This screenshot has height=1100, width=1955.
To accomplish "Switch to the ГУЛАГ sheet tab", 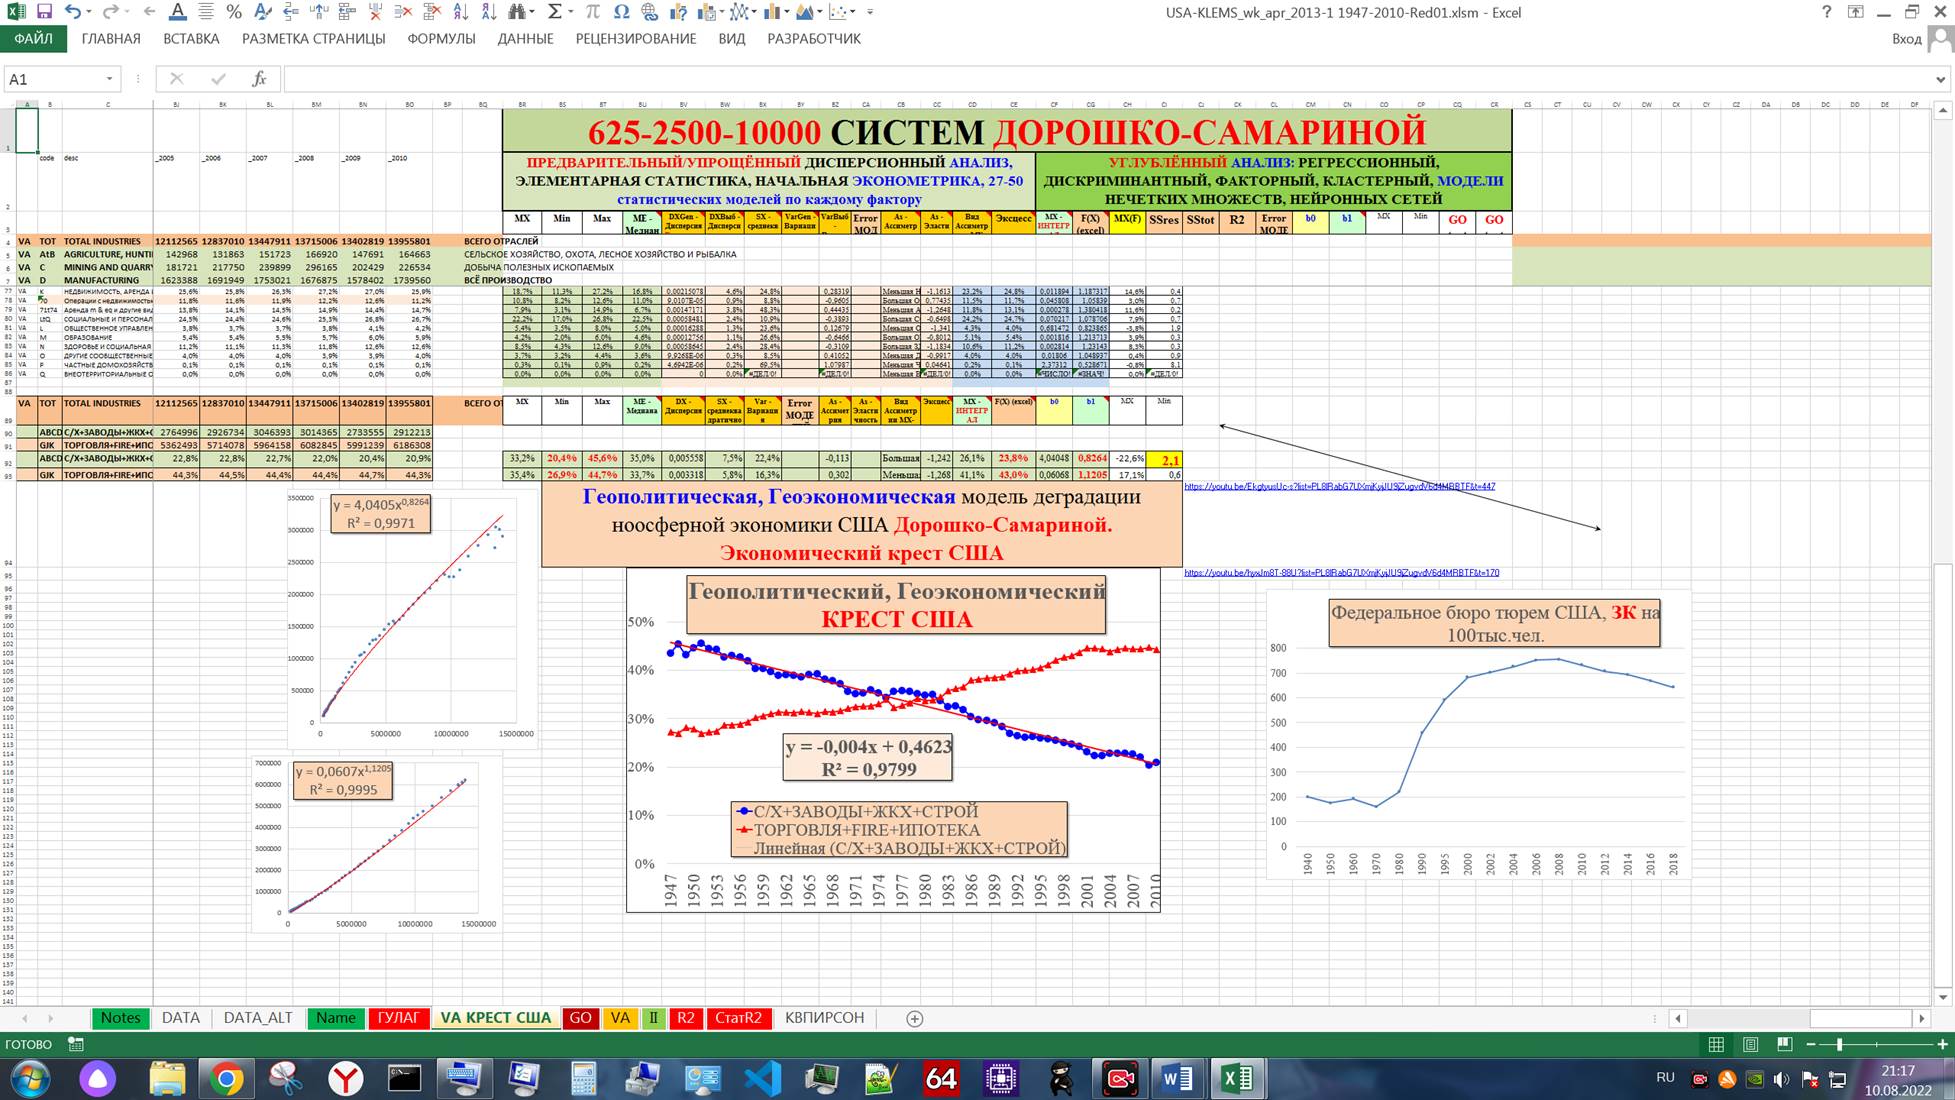I will [398, 1017].
